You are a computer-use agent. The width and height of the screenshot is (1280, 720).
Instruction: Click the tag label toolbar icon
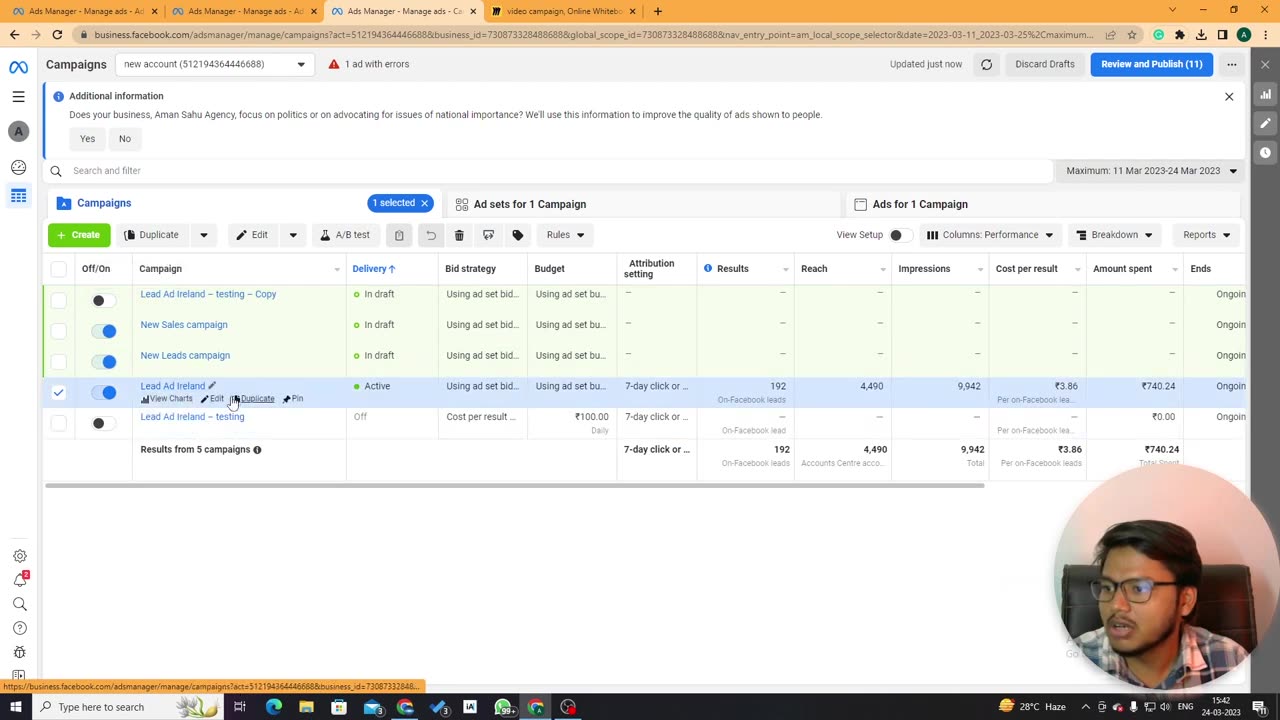(x=518, y=235)
